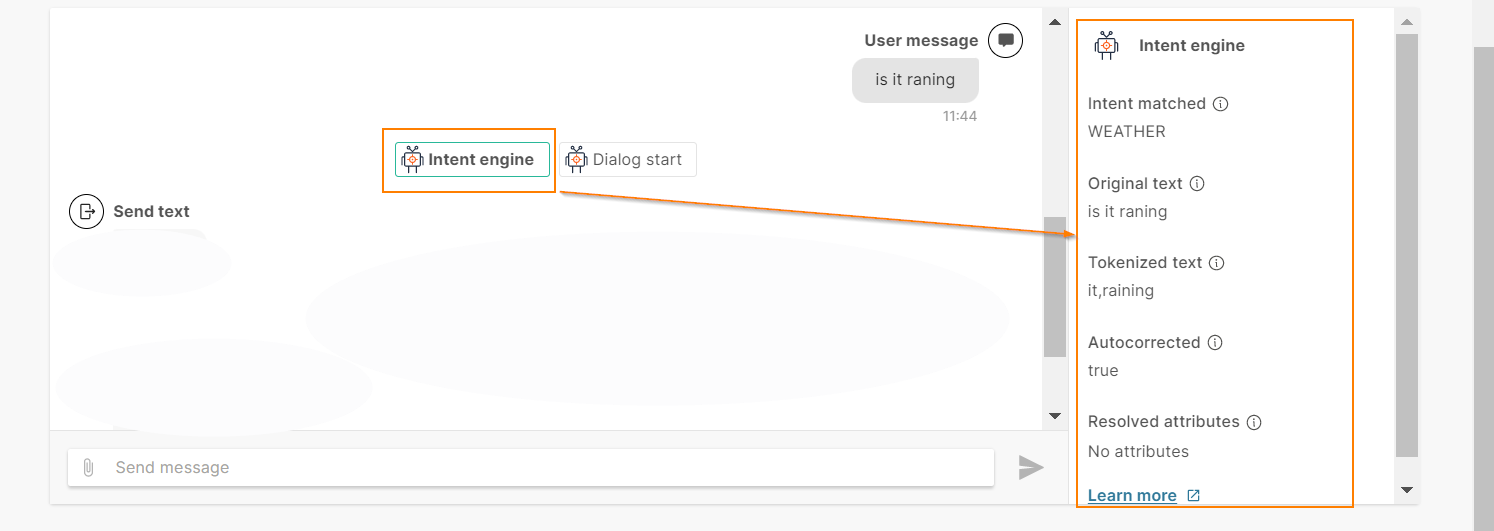Click the send message arrow icon
This screenshot has height=531, width=1494.
point(1031,467)
